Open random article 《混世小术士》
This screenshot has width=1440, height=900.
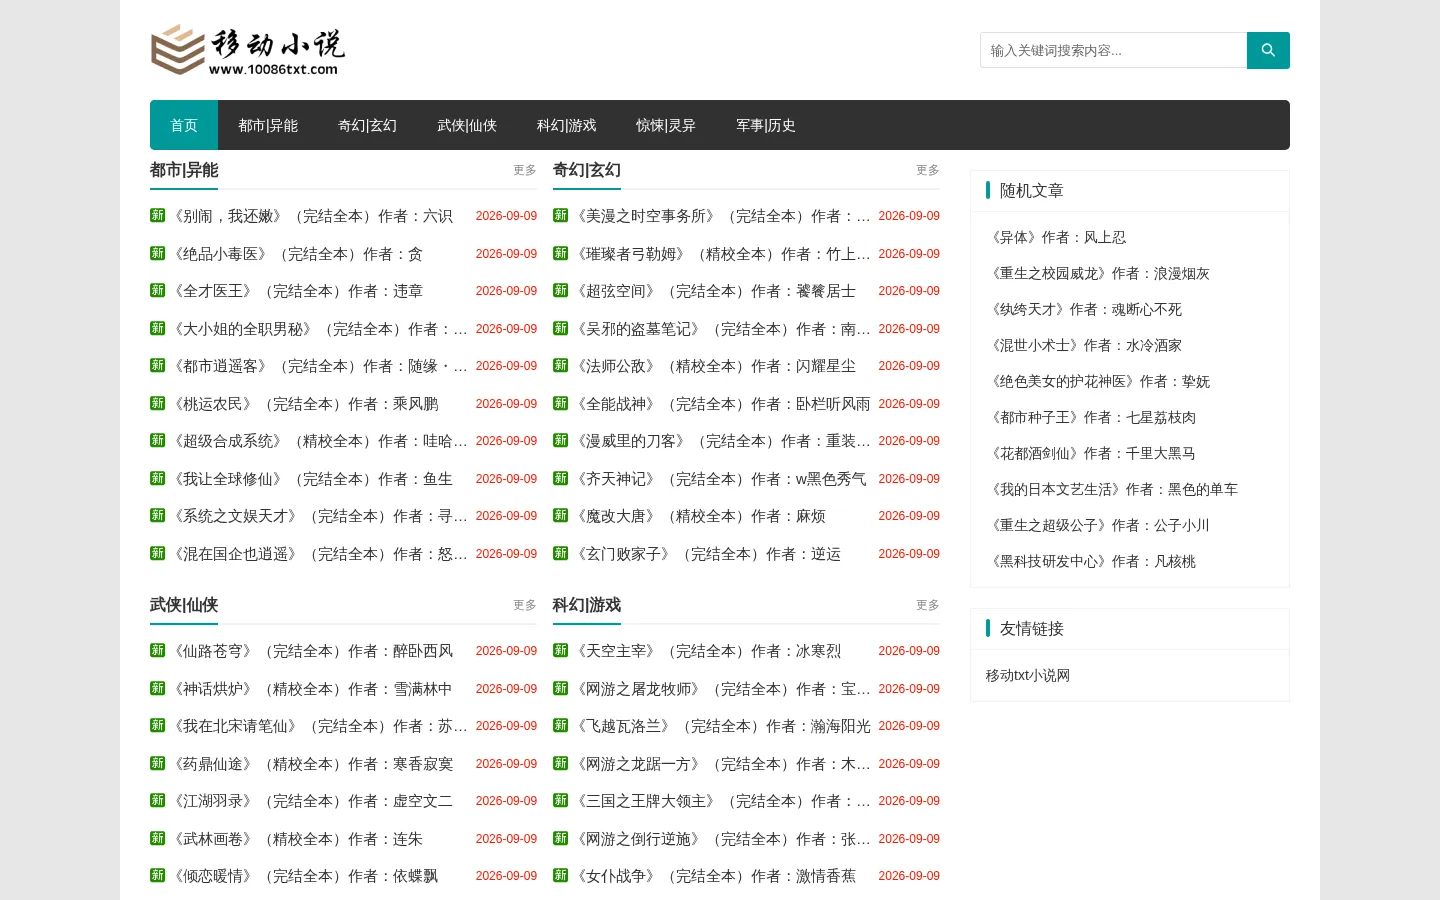[1084, 345]
